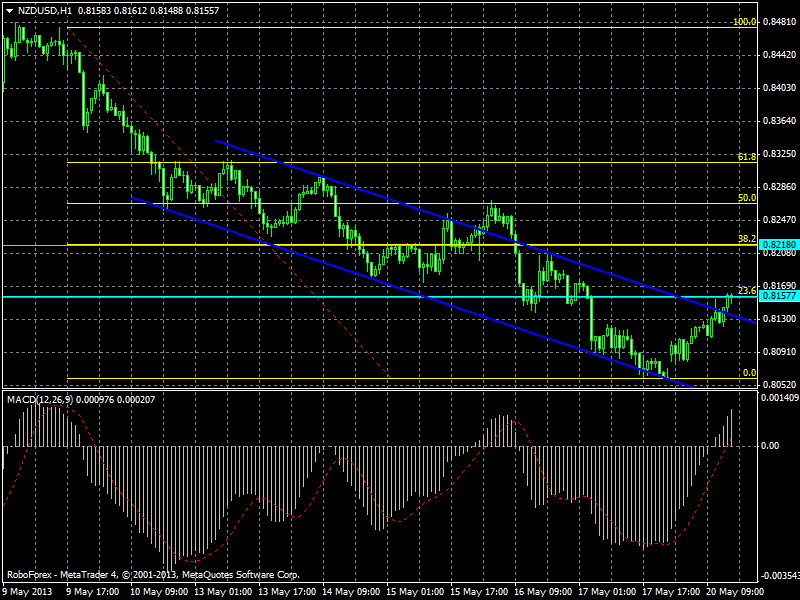The width and height of the screenshot is (800, 600).
Task: Click the NZDUSD,H1 chart title text
Action: pos(45,11)
